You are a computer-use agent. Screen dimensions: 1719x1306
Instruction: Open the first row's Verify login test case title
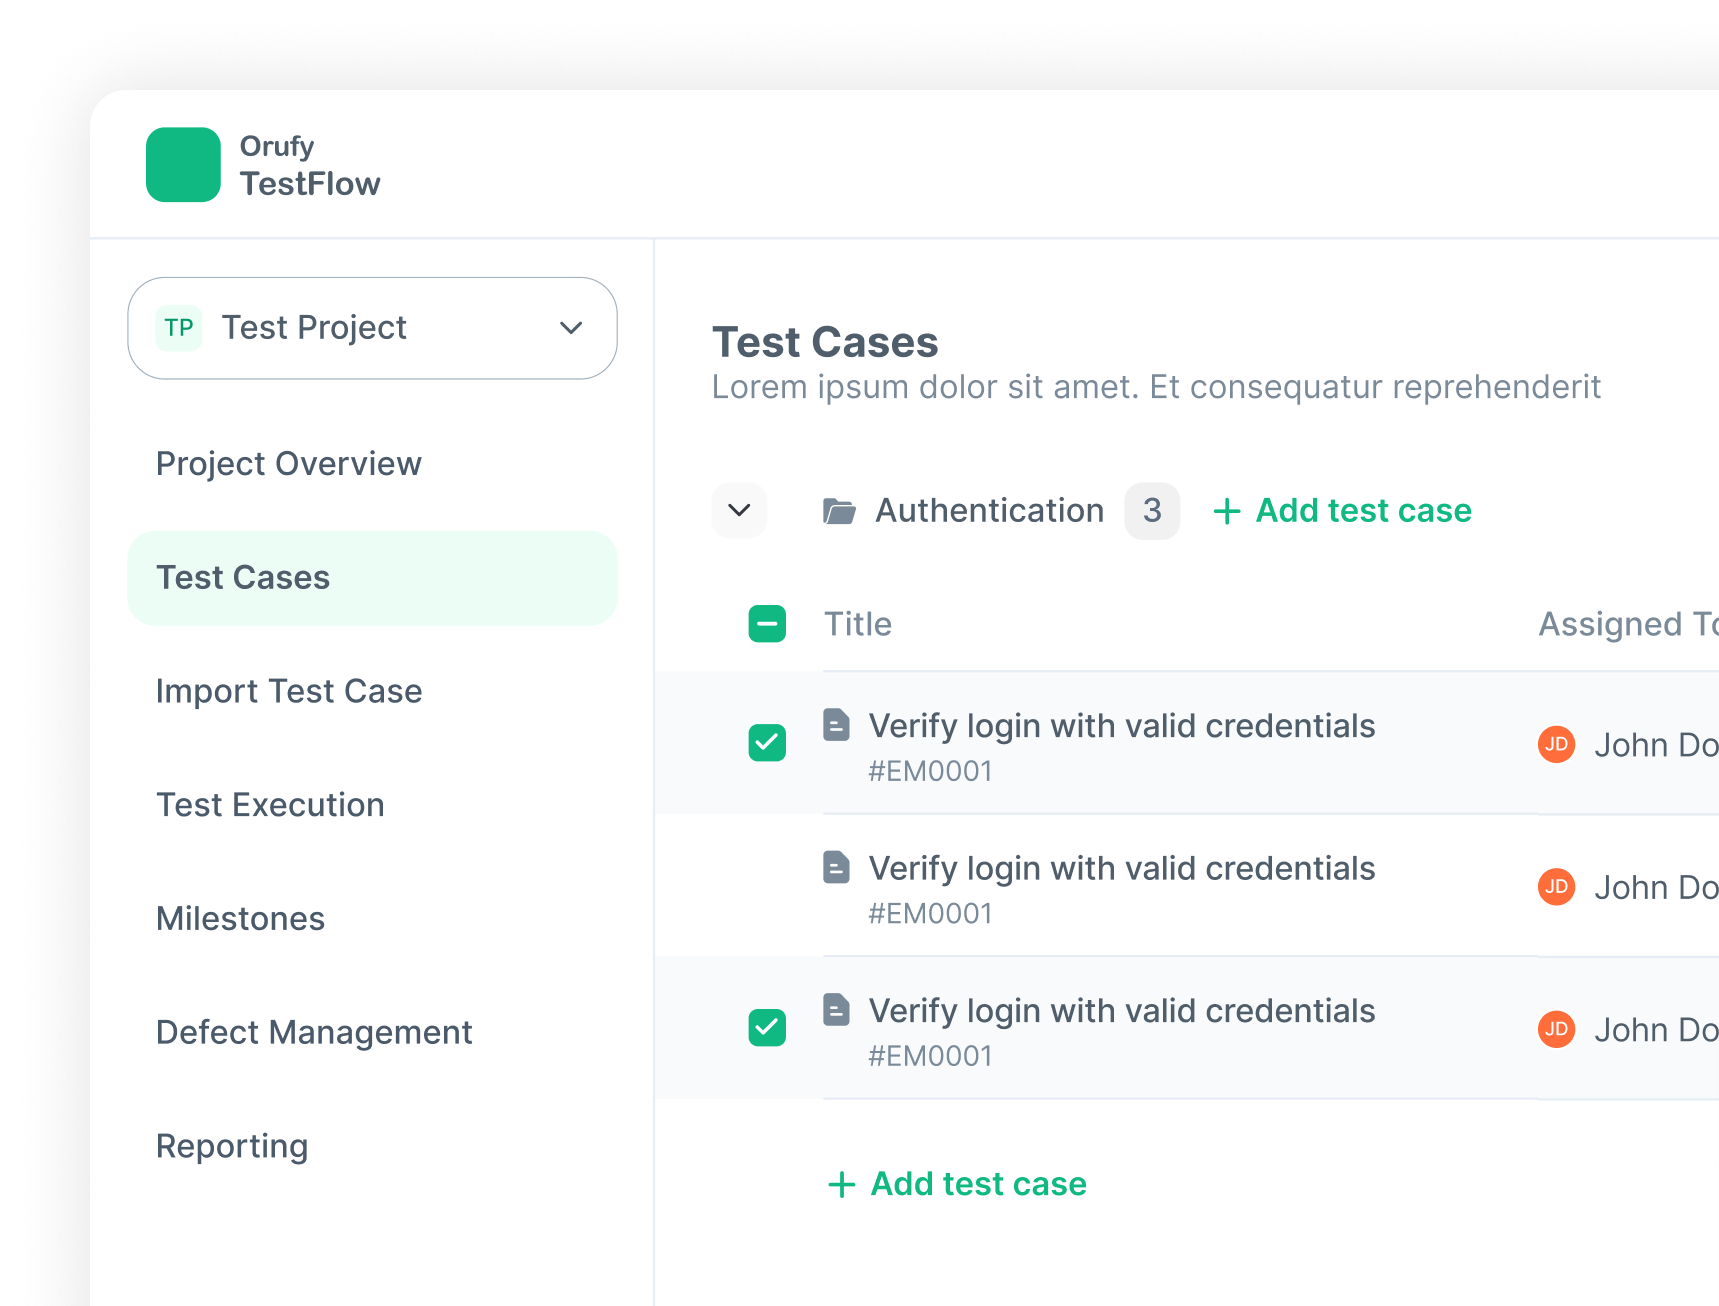(x=1122, y=726)
